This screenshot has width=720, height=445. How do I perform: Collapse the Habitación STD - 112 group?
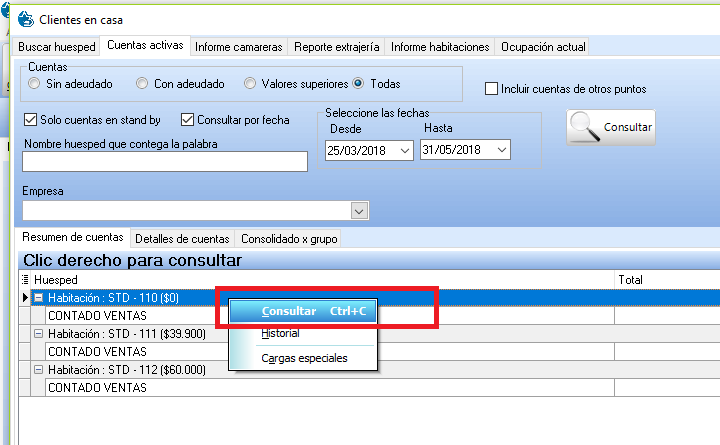coord(39,370)
